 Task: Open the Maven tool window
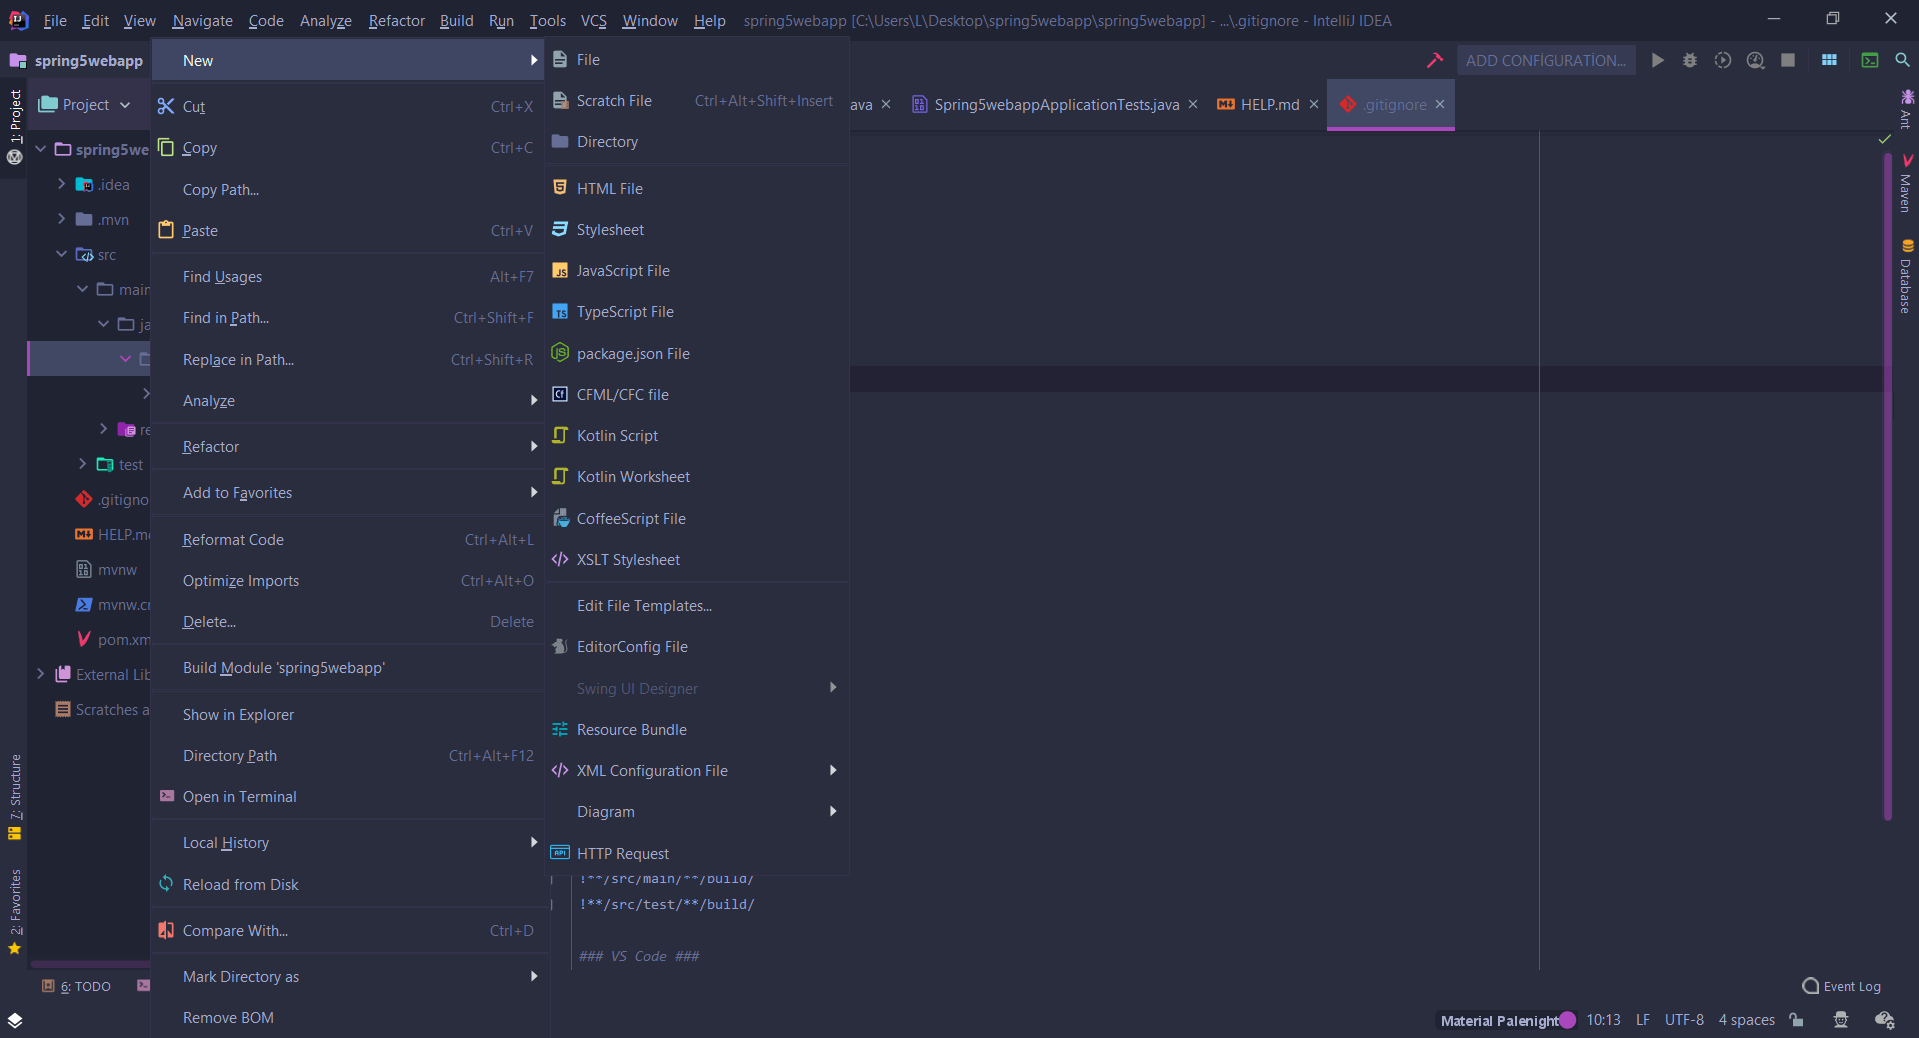coord(1906,183)
